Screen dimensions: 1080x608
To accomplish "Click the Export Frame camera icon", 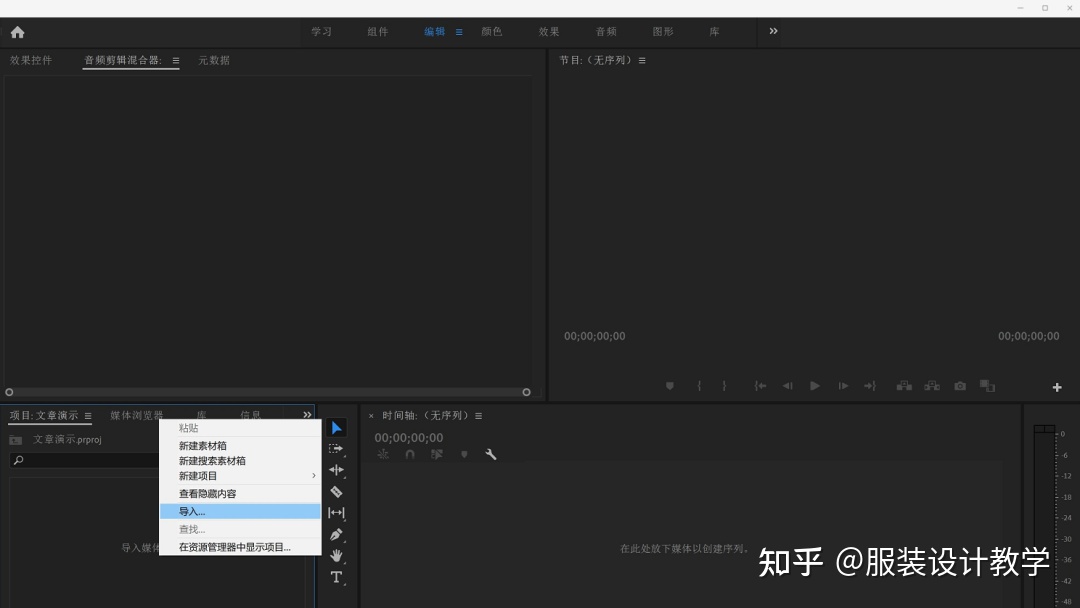I will 960,385.
